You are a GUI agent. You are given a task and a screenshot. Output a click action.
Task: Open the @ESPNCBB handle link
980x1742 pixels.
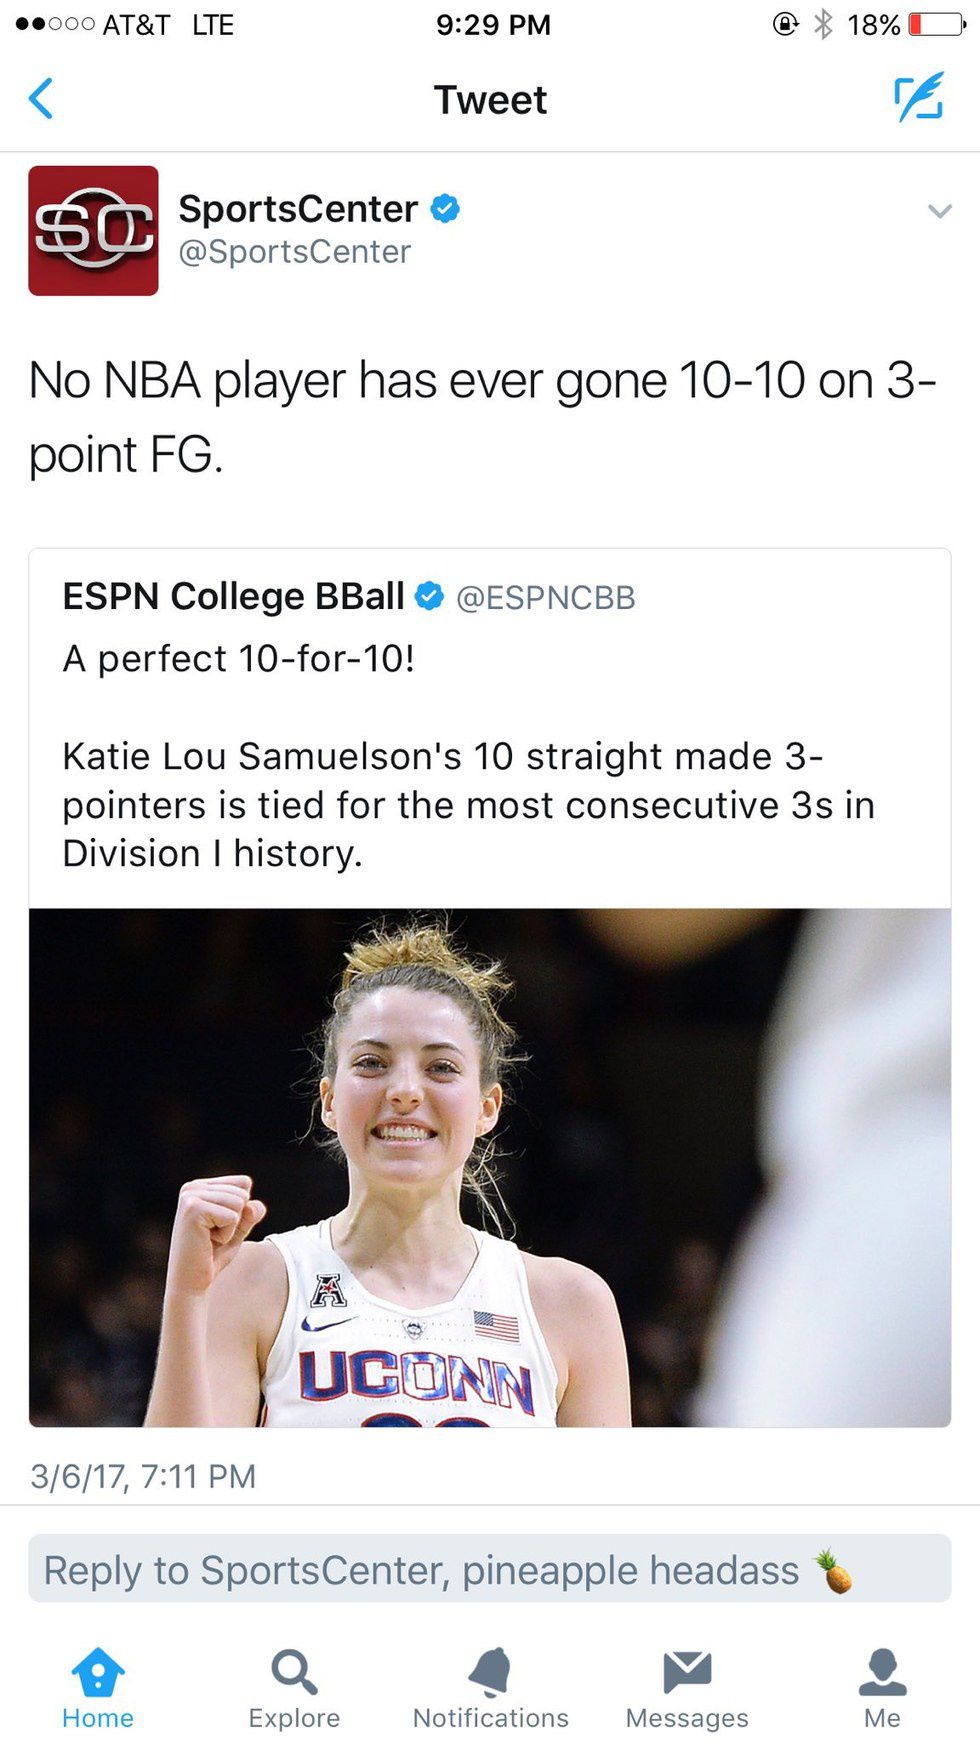(x=546, y=598)
